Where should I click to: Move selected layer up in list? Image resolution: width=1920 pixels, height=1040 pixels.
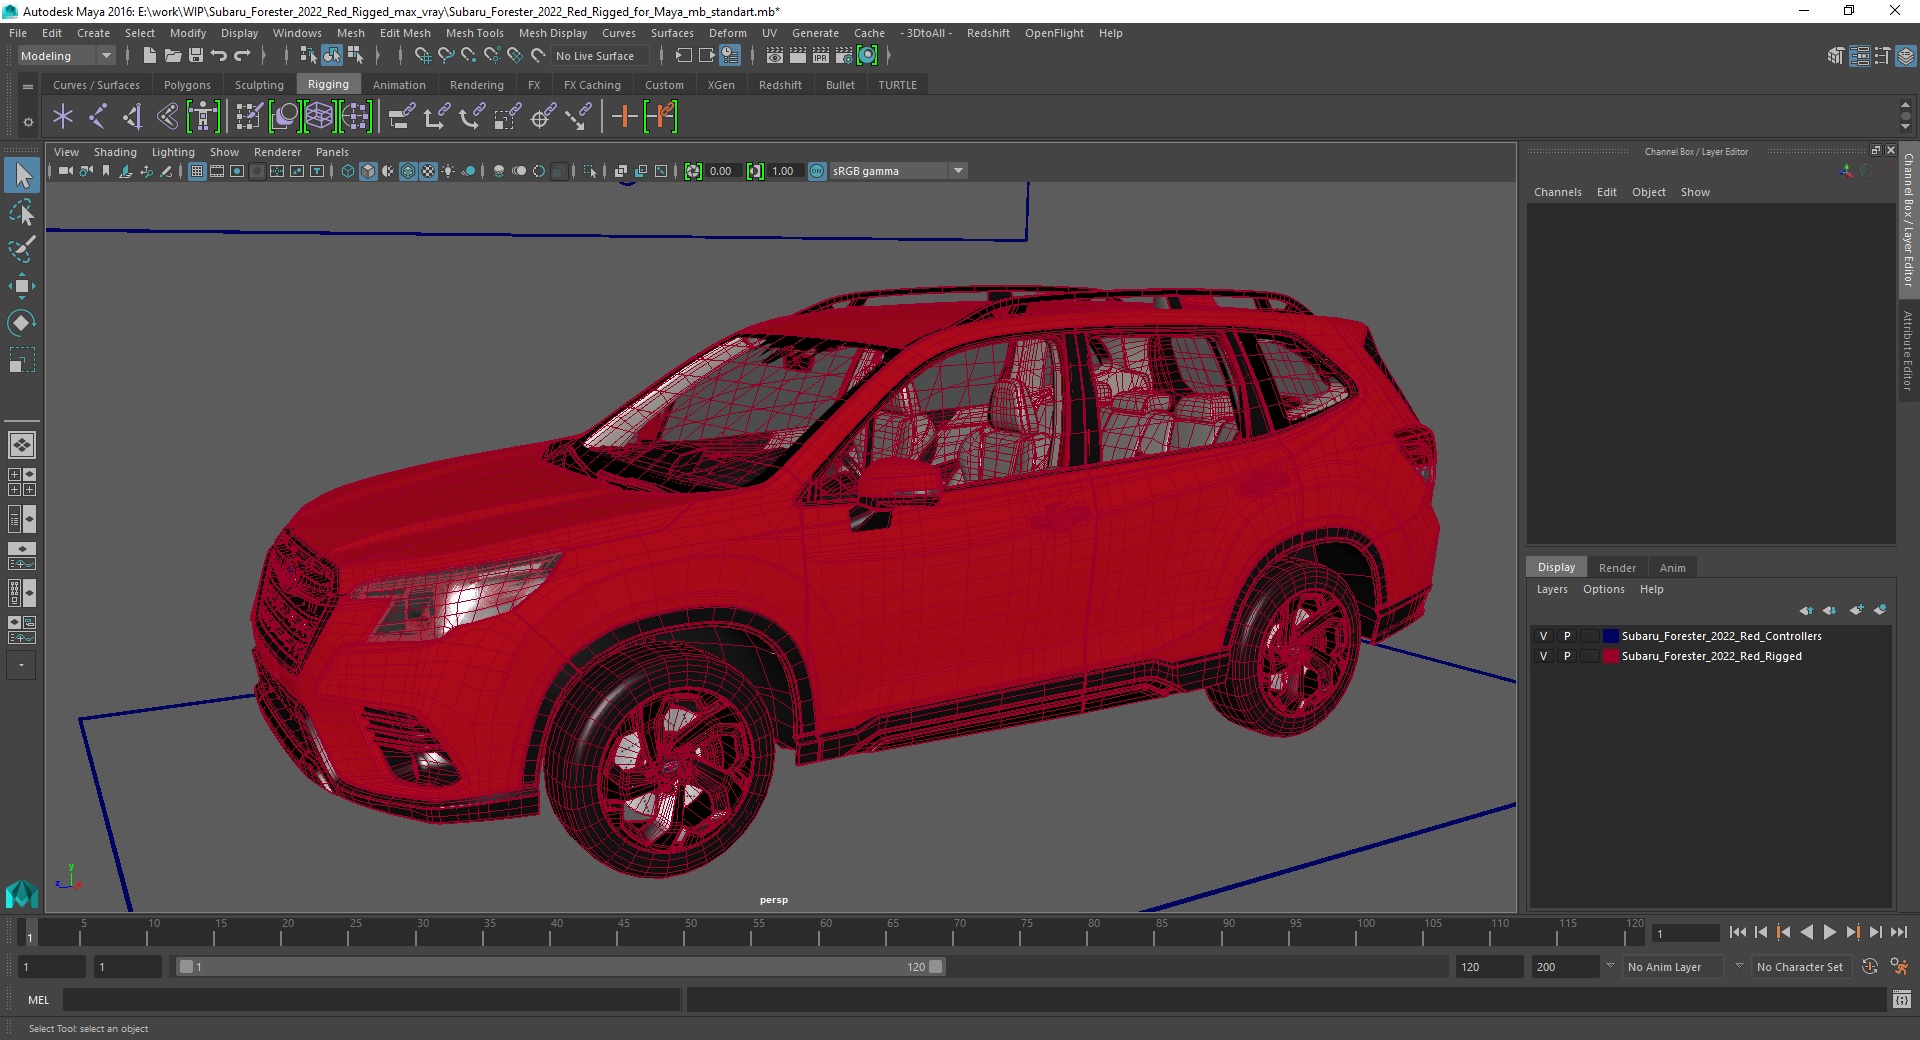click(x=1806, y=610)
